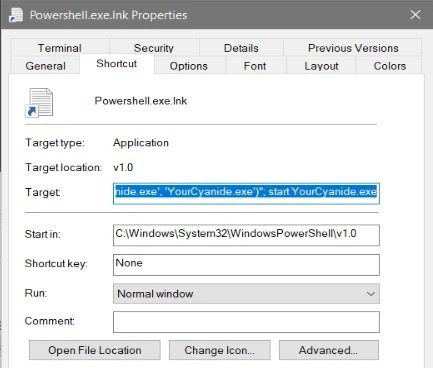
Task: Open the Layout tab
Action: [x=321, y=66]
